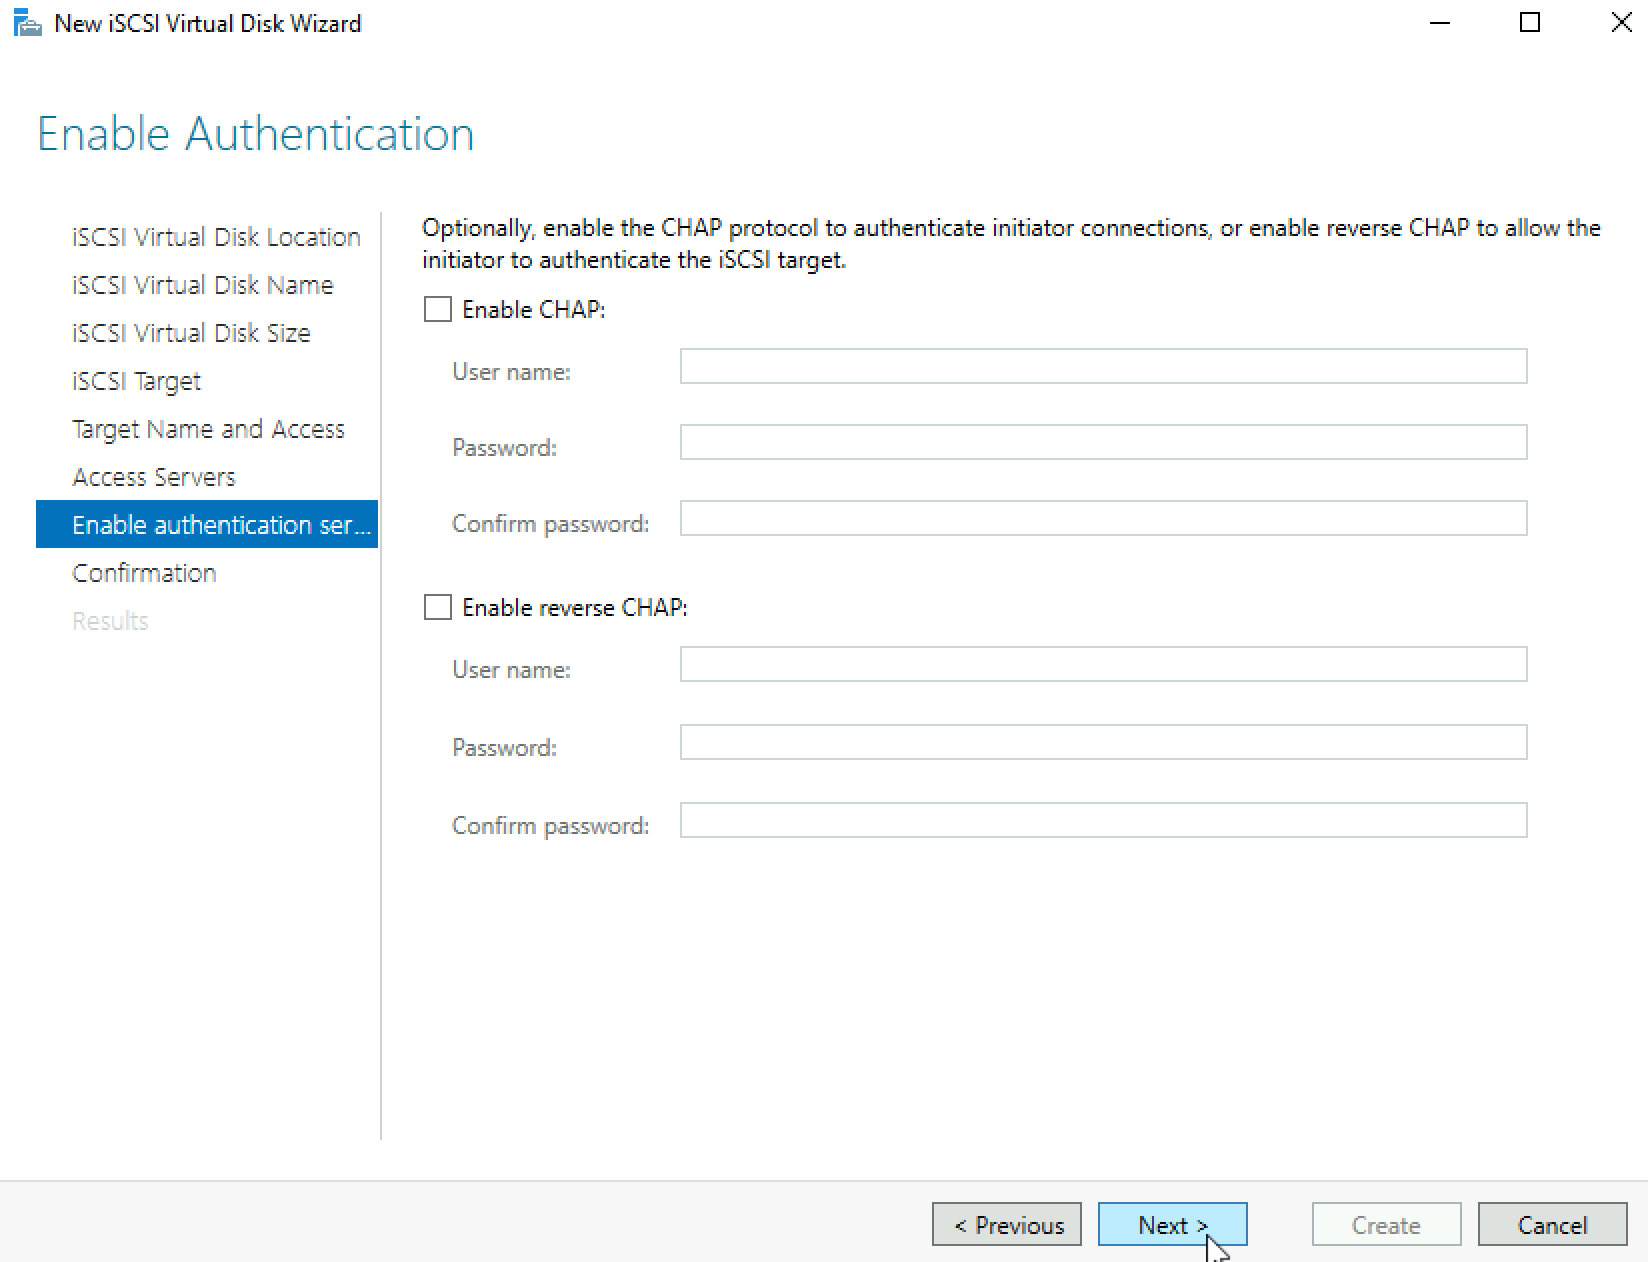Go to iSCSI Virtual Disk Location step

(216, 237)
